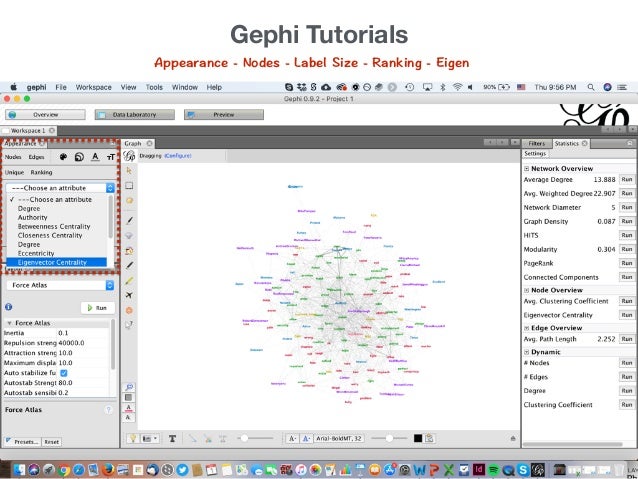Image resolution: width=638 pixels, height=479 pixels.
Task: Select the painter brush tool
Action: pyautogui.click(x=129, y=221)
